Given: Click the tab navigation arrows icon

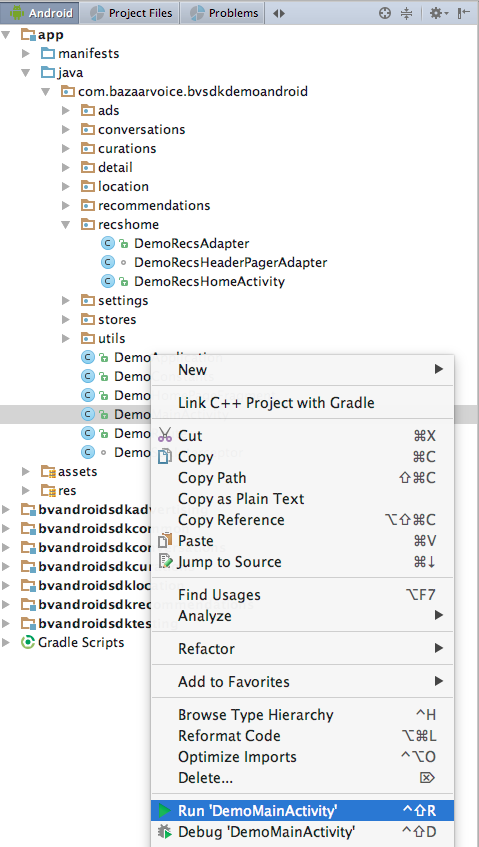Looking at the screenshot, I should click(x=279, y=13).
